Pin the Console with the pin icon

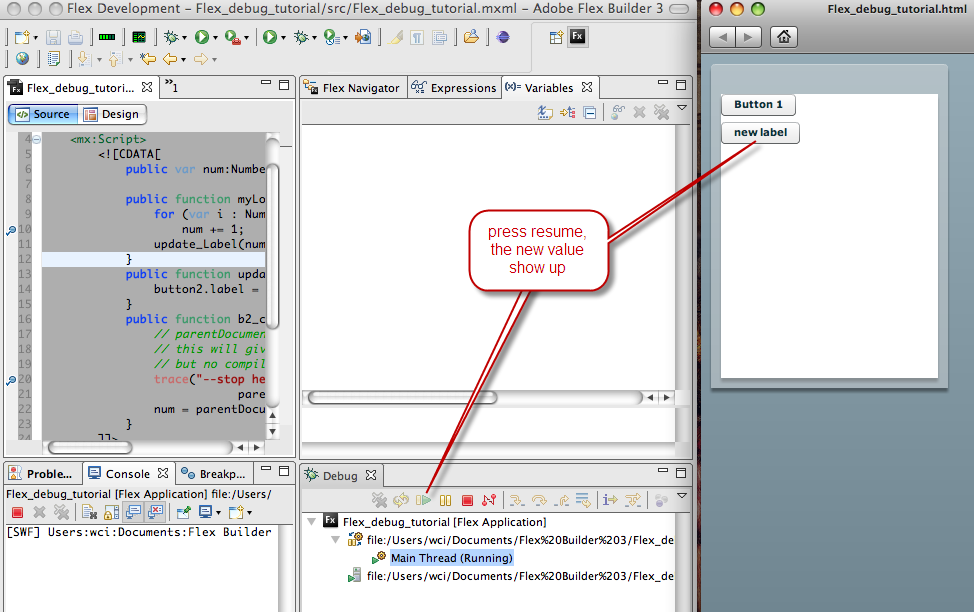182,512
